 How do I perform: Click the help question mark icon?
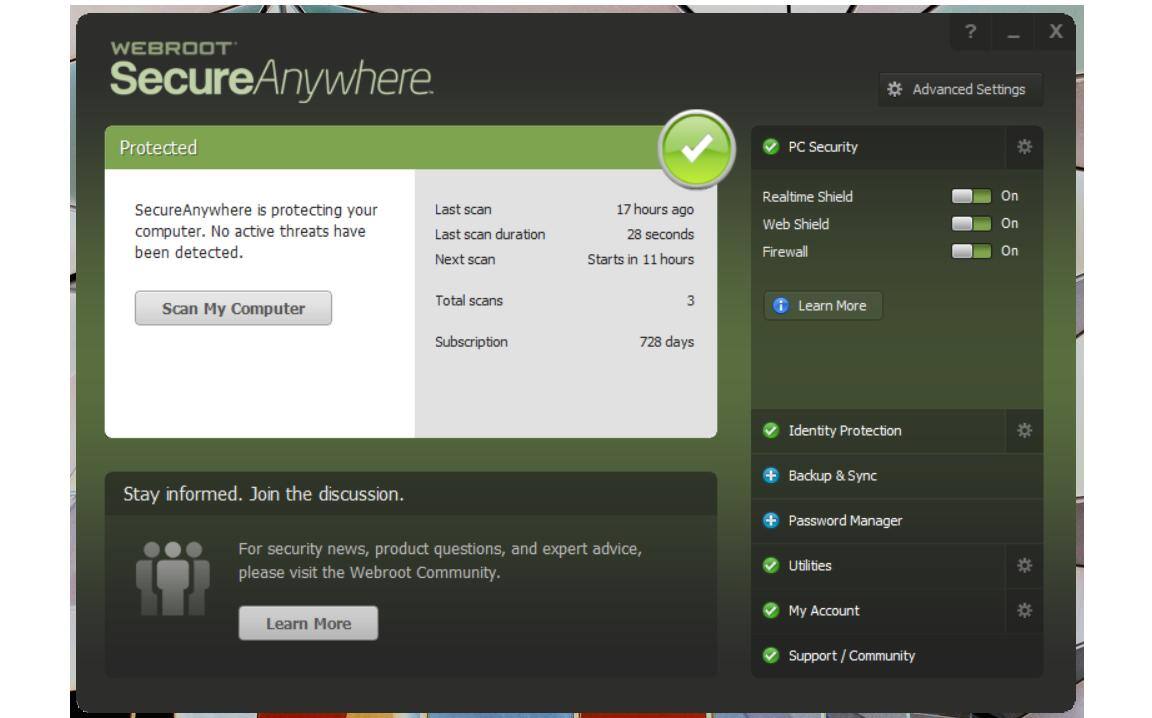pos(970,34)
